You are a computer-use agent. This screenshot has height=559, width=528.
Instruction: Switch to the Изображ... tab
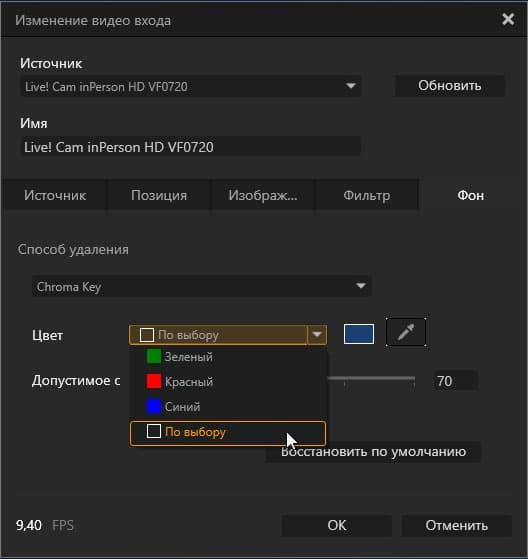click(263, 195)
